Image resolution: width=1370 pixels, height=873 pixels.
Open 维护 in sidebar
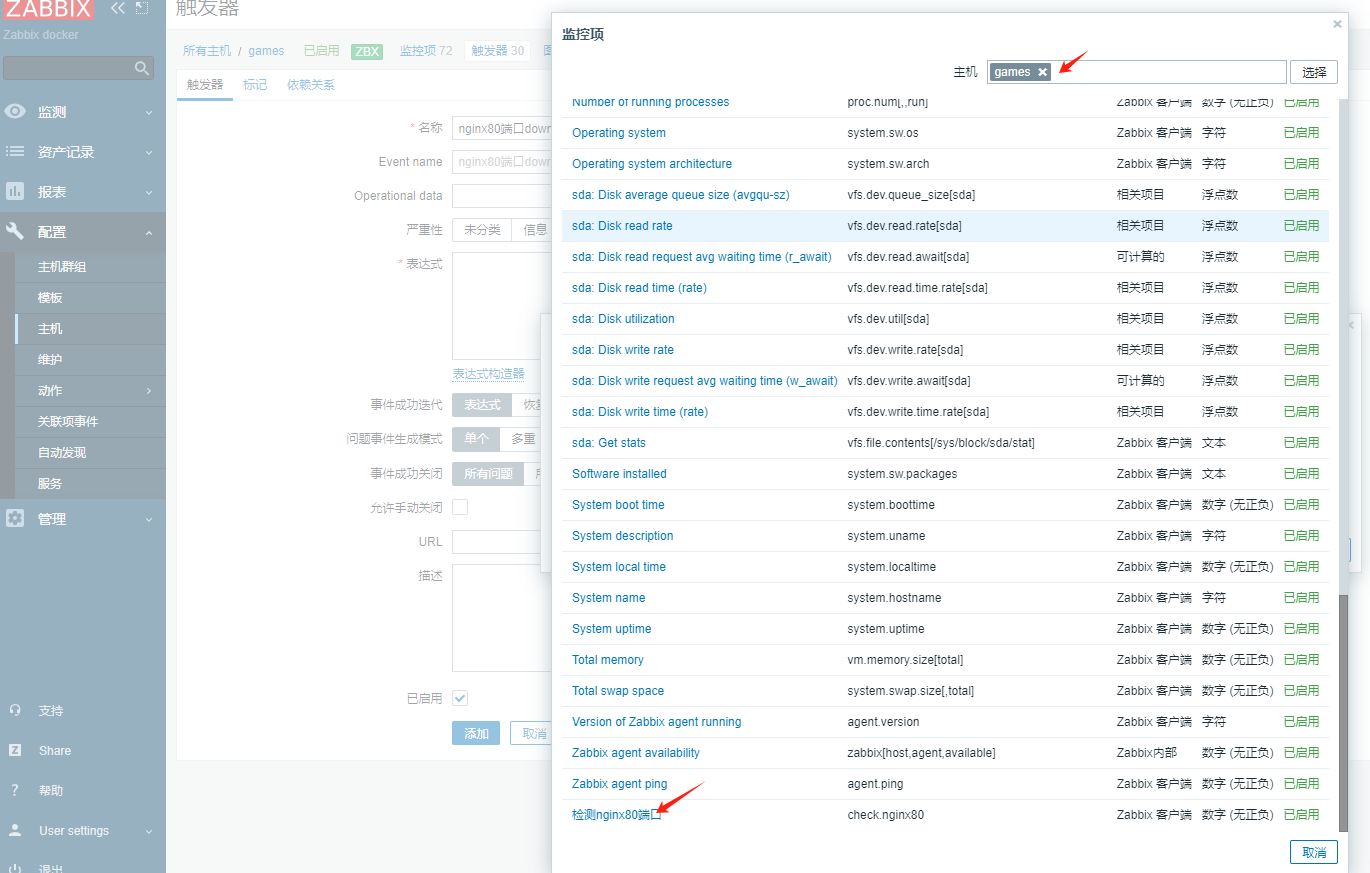coord(50,360)
